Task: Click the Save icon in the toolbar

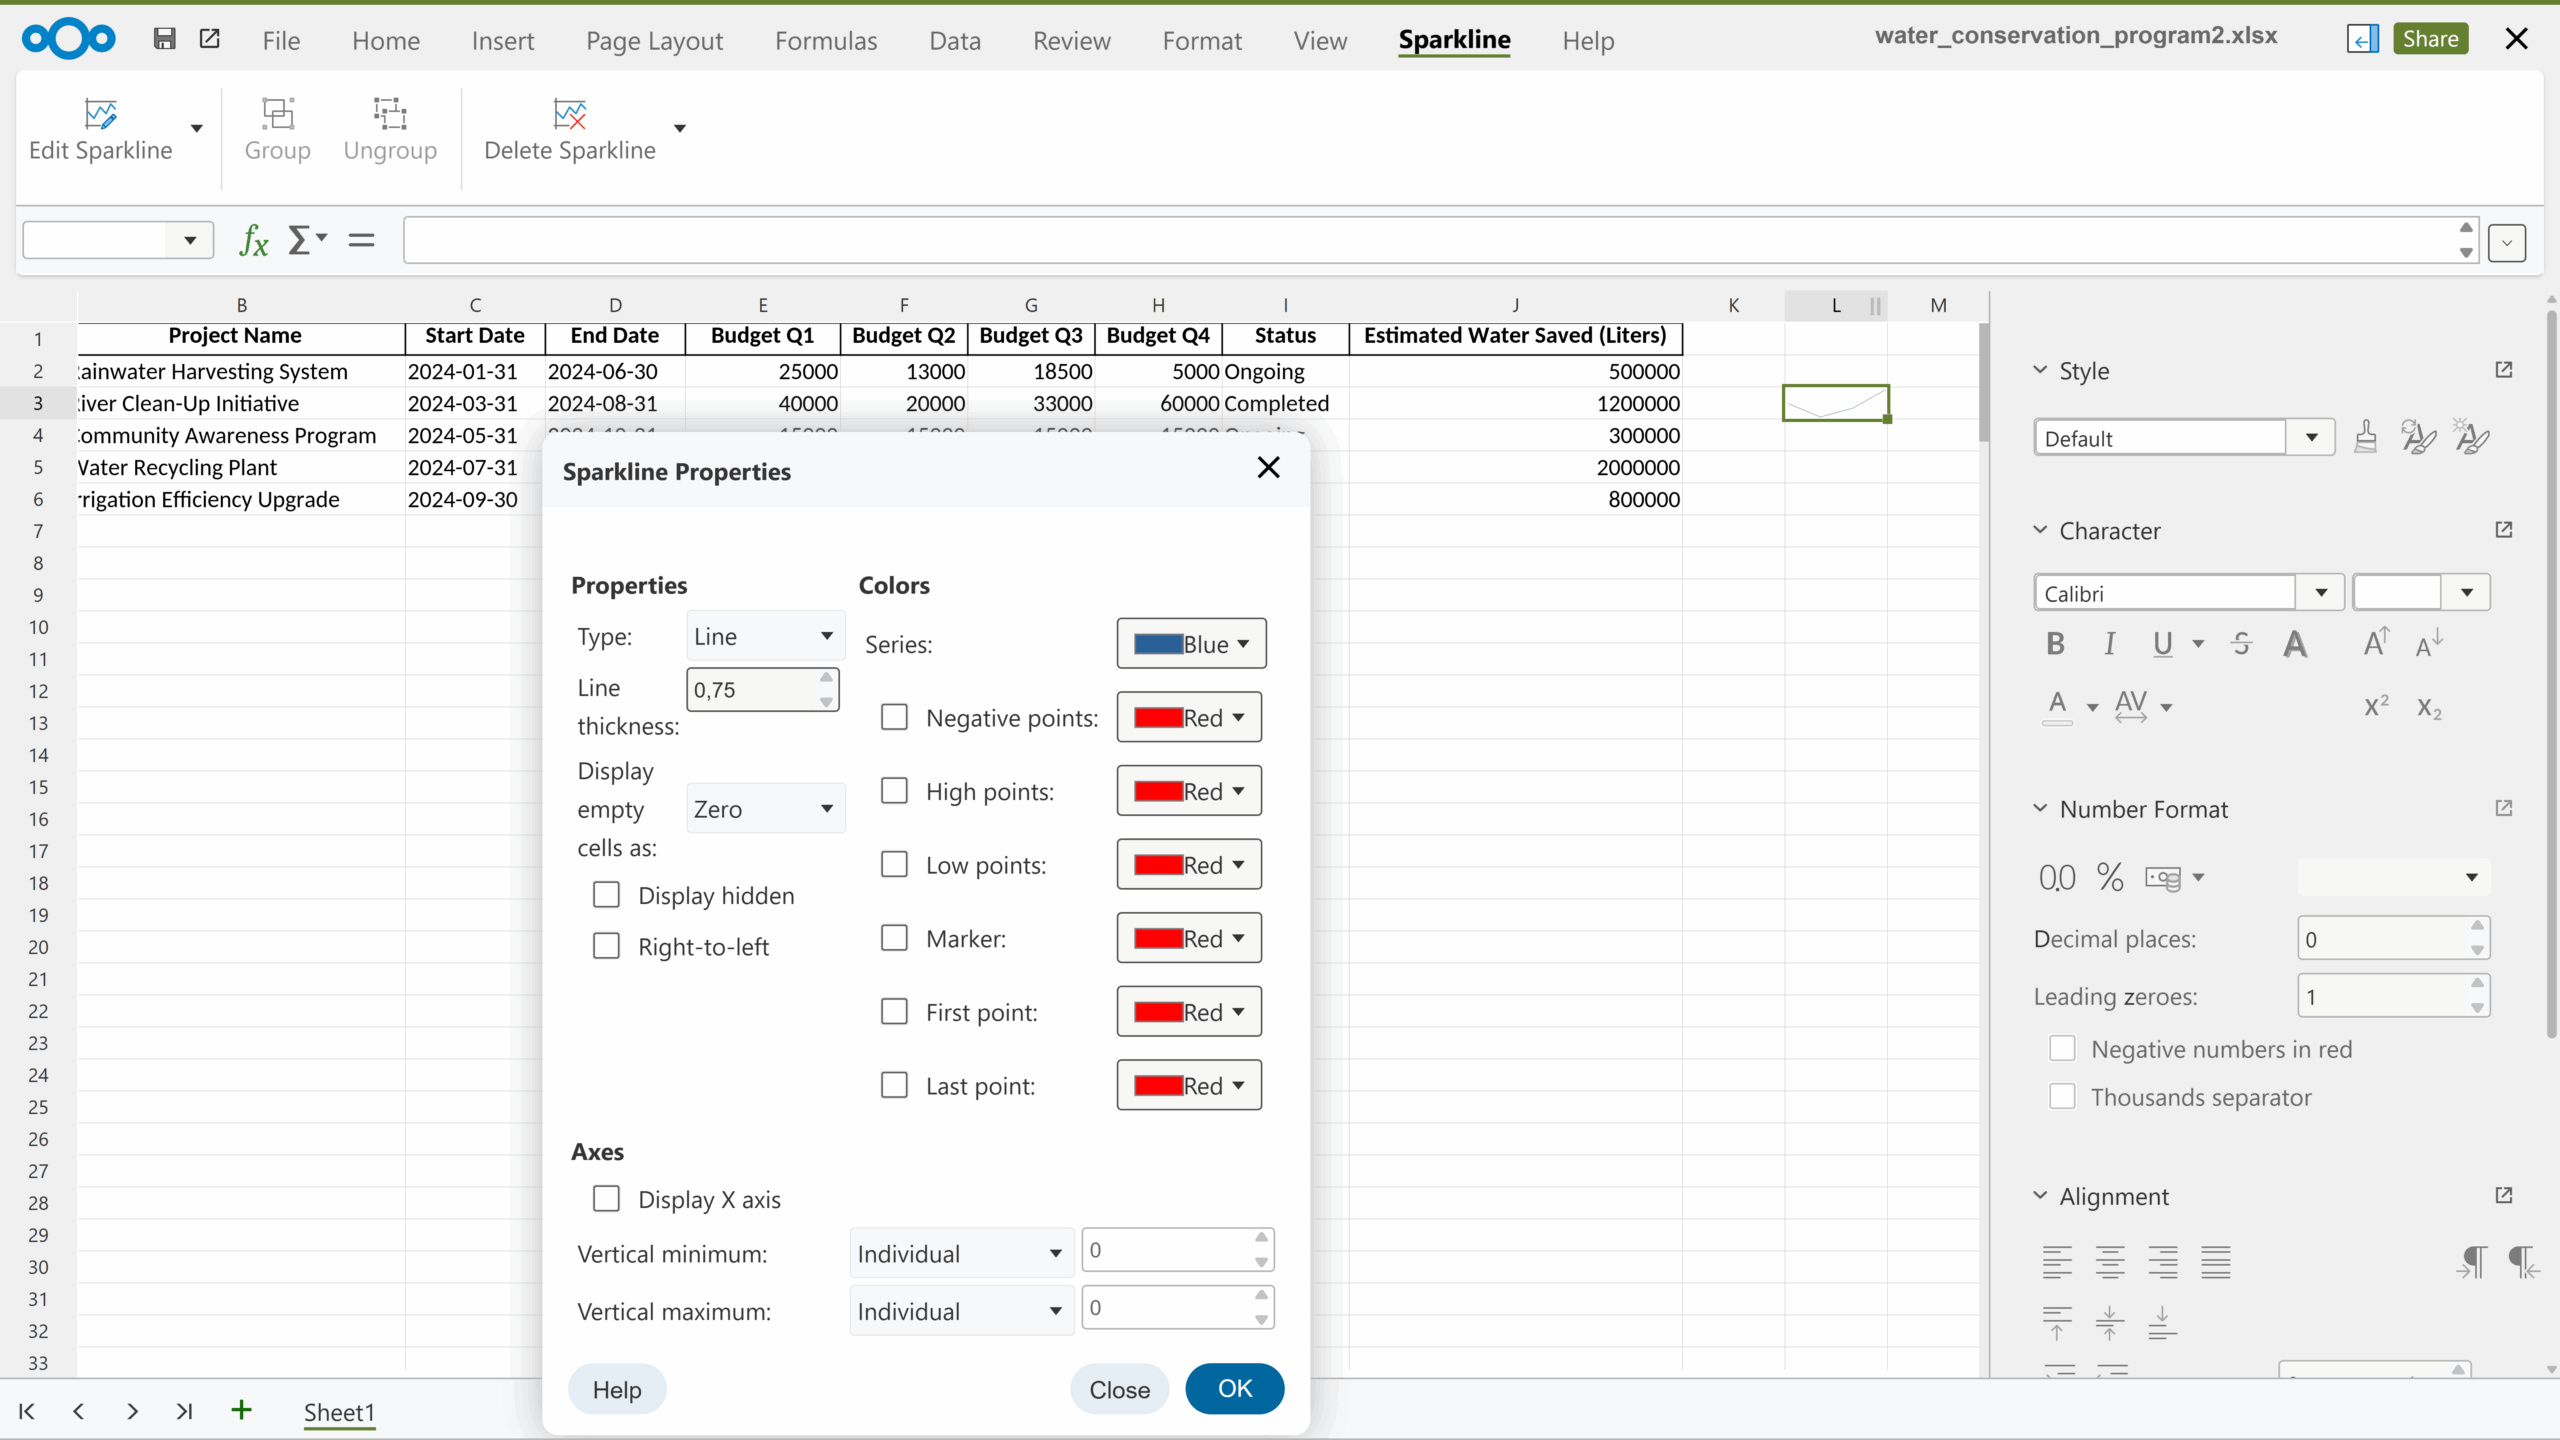Action: point(165,38)
